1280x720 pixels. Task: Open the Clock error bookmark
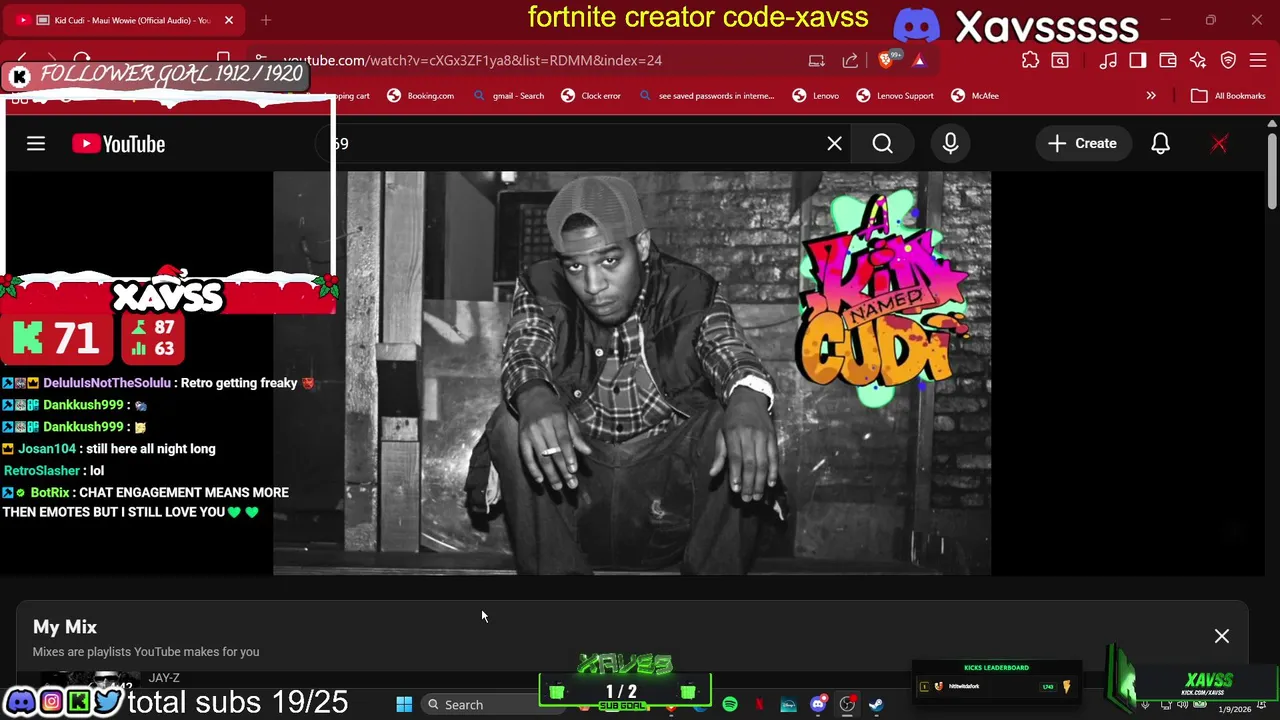pos(591,96)
